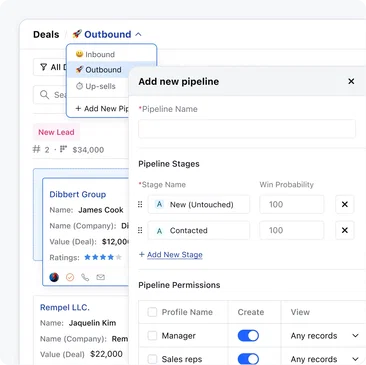Close the Add new pipeline dialog
The height and width of the screenshot is (365, 366).
point(351,81)
